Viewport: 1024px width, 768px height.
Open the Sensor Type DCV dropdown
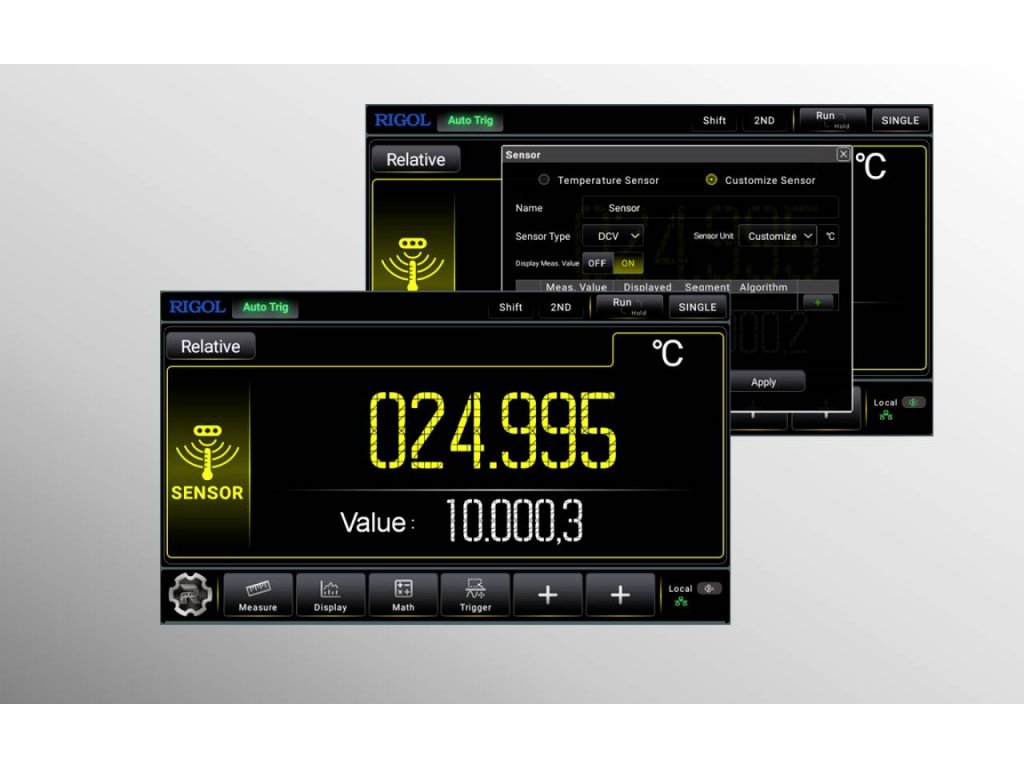coord(613,236)
